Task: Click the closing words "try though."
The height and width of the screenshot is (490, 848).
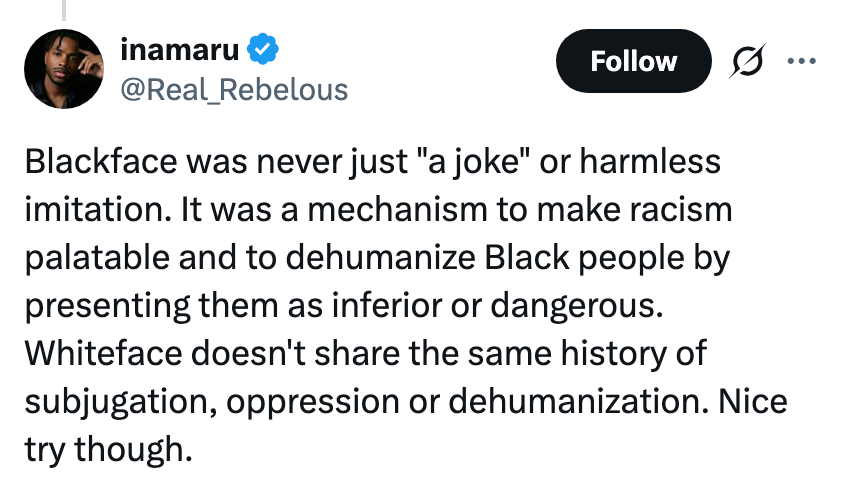Action: (107, 451)
